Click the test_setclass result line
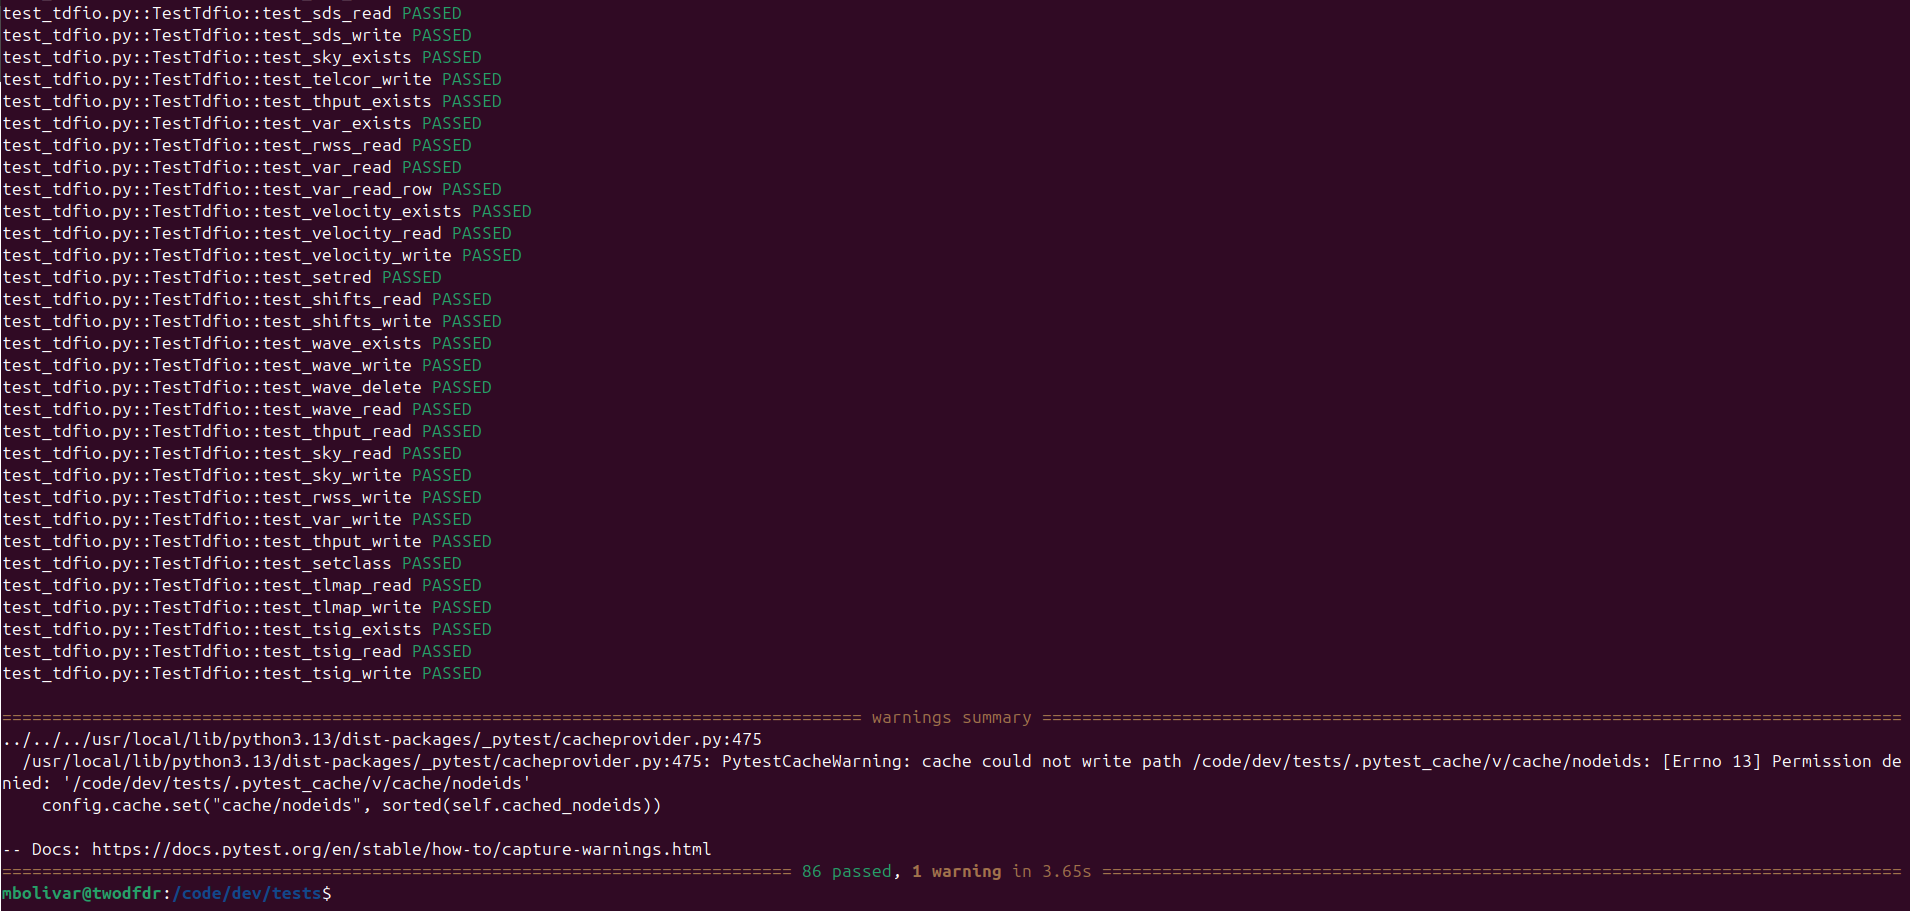Image resolution: width=1910 pixels, height=911 pixels. click(231, 563)
